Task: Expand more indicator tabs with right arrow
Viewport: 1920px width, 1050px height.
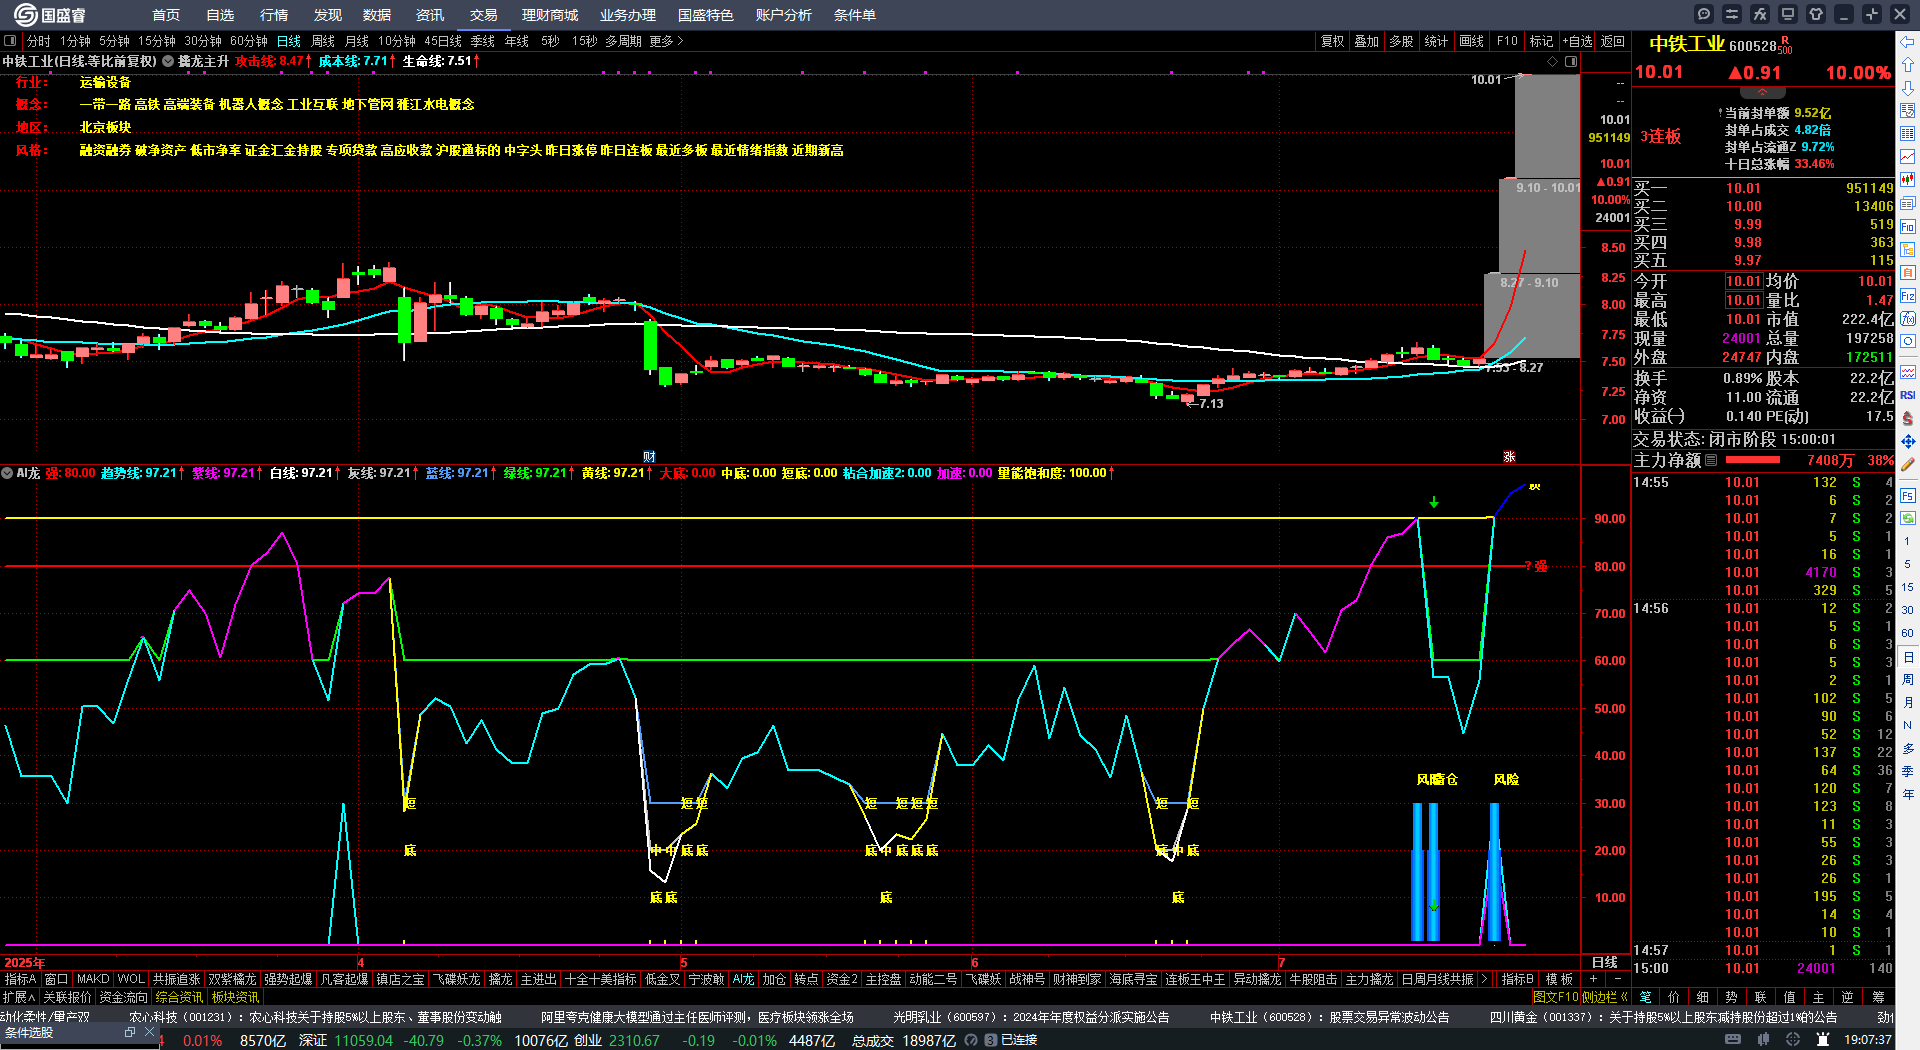Action: pyautogui.click(x=1484, y=979)
